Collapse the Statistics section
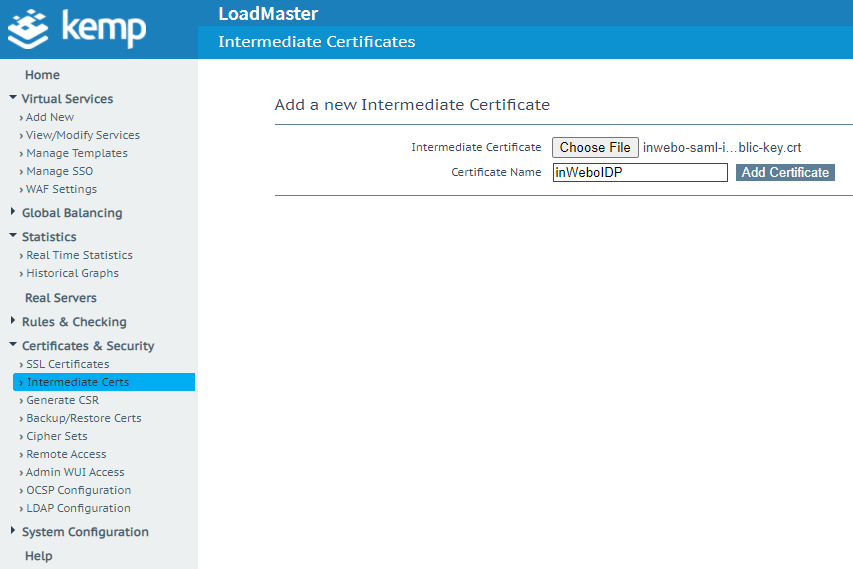Image resolution: width=853 pixels, height=569 pixels. [x=13, y=236]
